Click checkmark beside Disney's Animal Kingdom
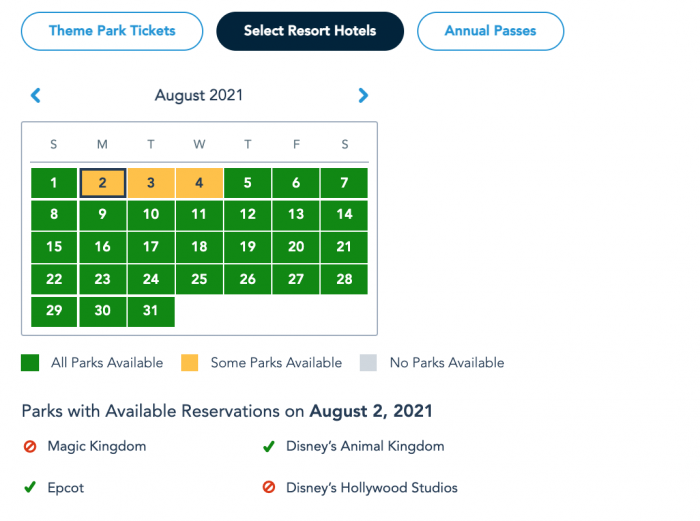The image size is (700, 521). click(x=268, y=446)
